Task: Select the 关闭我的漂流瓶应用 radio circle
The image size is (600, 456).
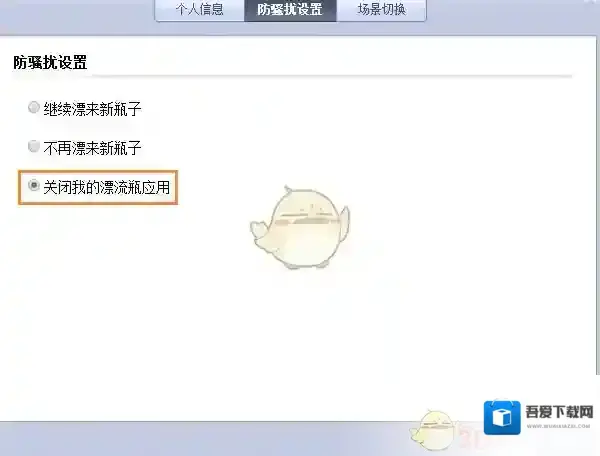Action: click(34, 186)
